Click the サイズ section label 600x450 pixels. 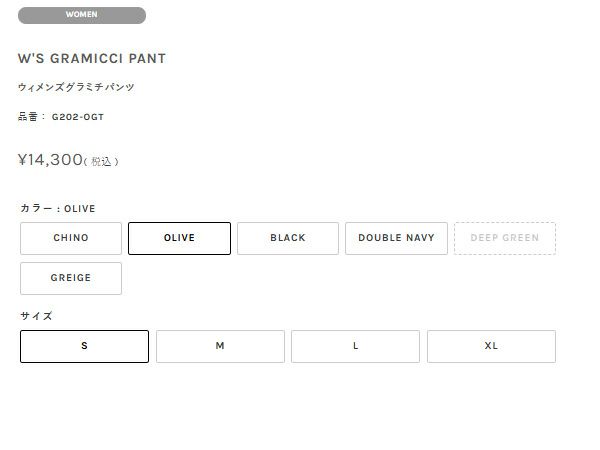[x=36, y=316]
